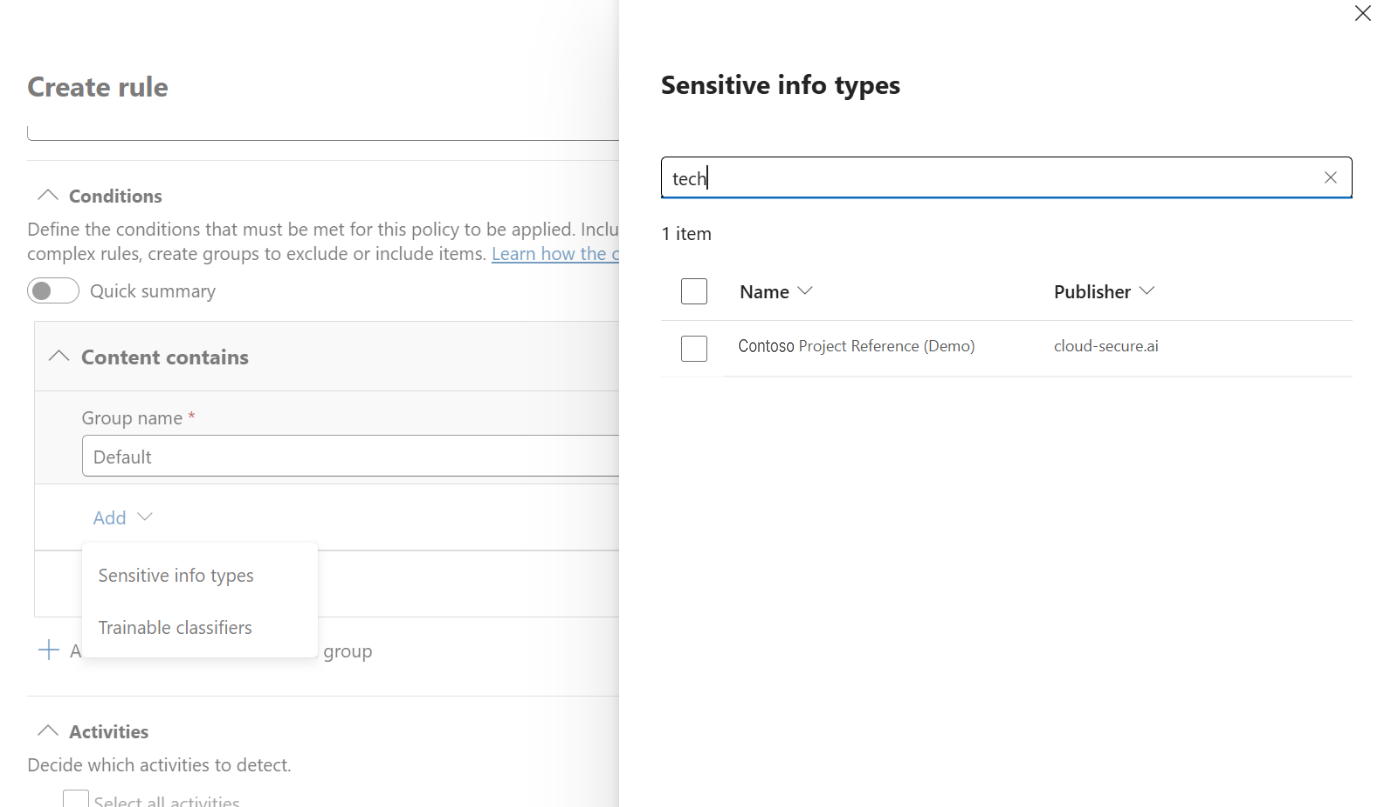Click the plus add group icon
This screenshot has height=807, width=1384.
48,651
